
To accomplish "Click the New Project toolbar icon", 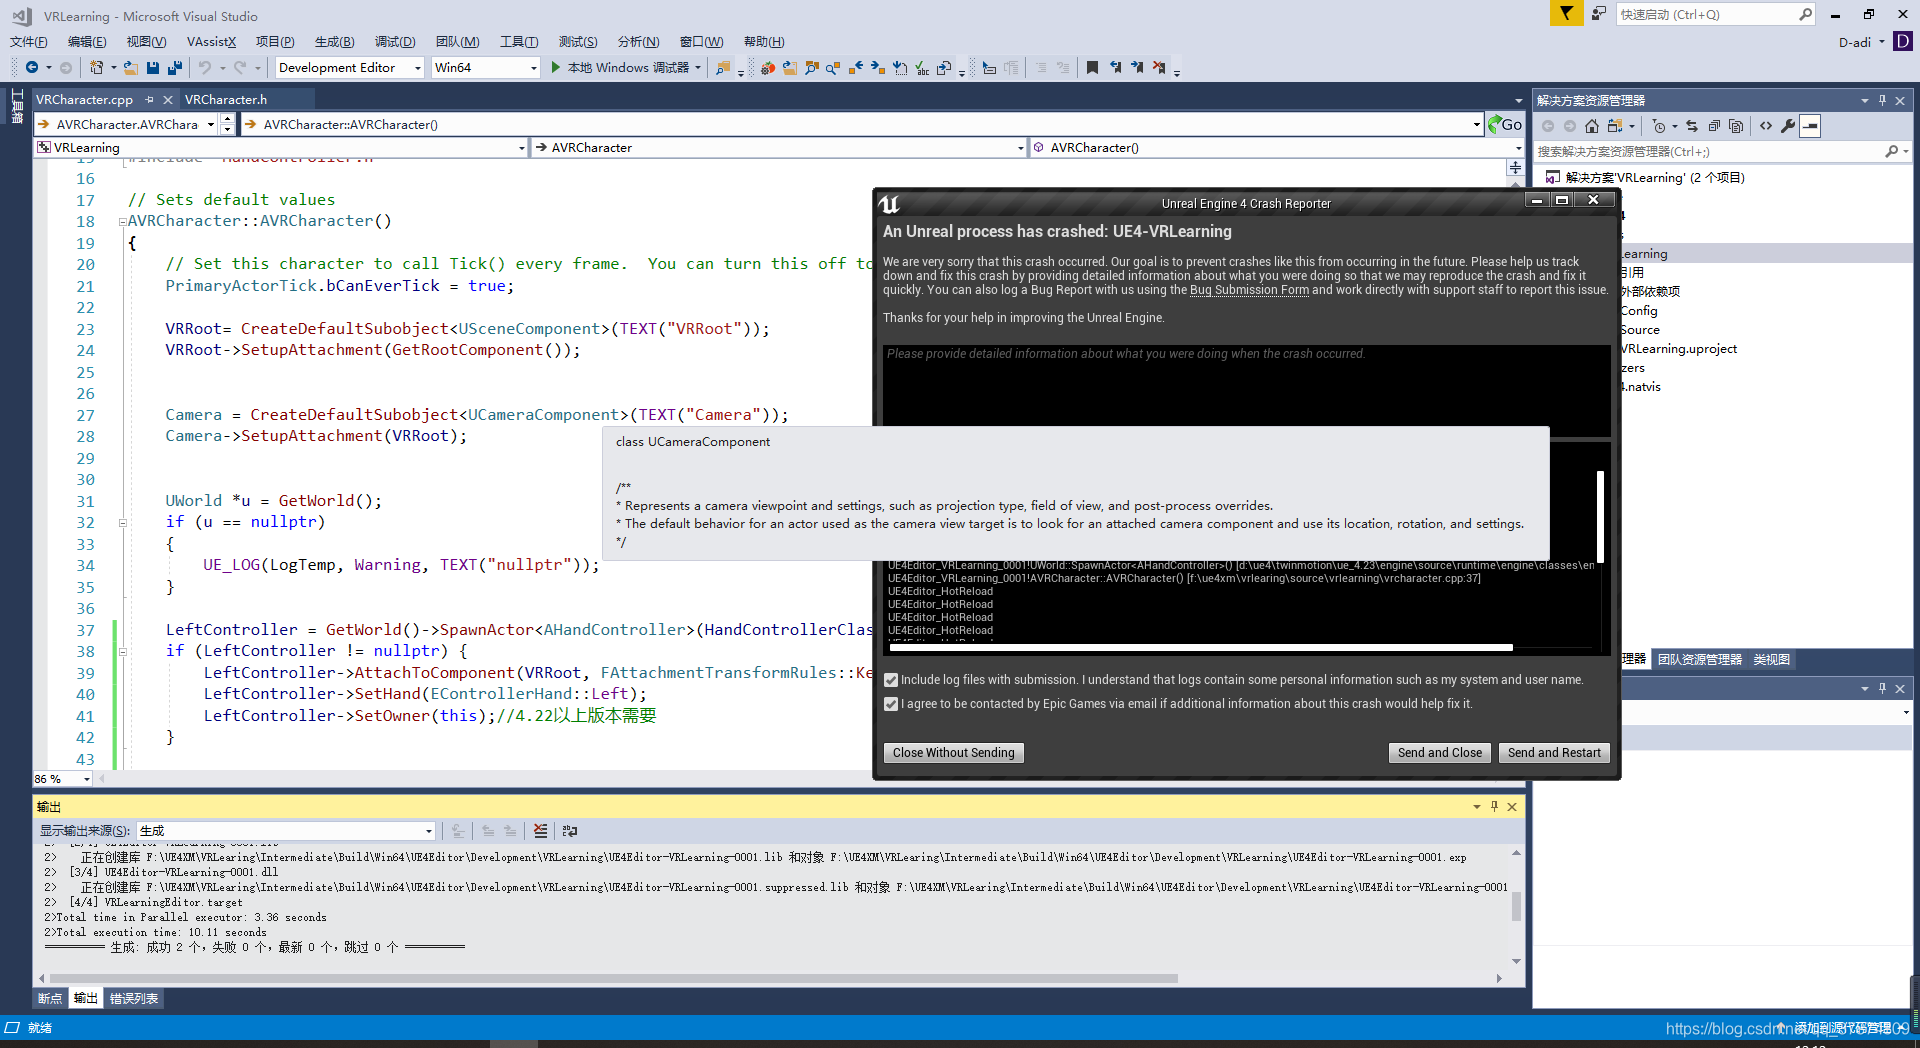I will pyautogui.click(x=97, y=67).
